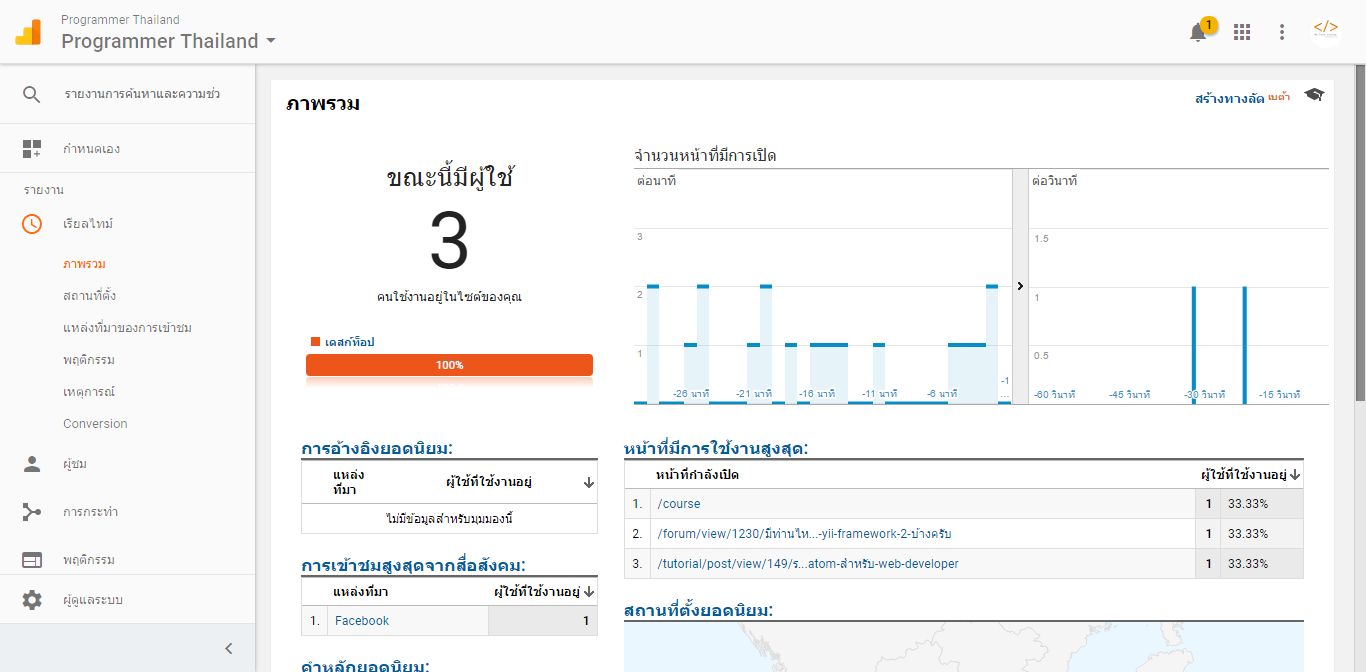This screenshot has width=1366, height=672.
Task: Open the three-dot options menu
Action: click(1282, 32)
